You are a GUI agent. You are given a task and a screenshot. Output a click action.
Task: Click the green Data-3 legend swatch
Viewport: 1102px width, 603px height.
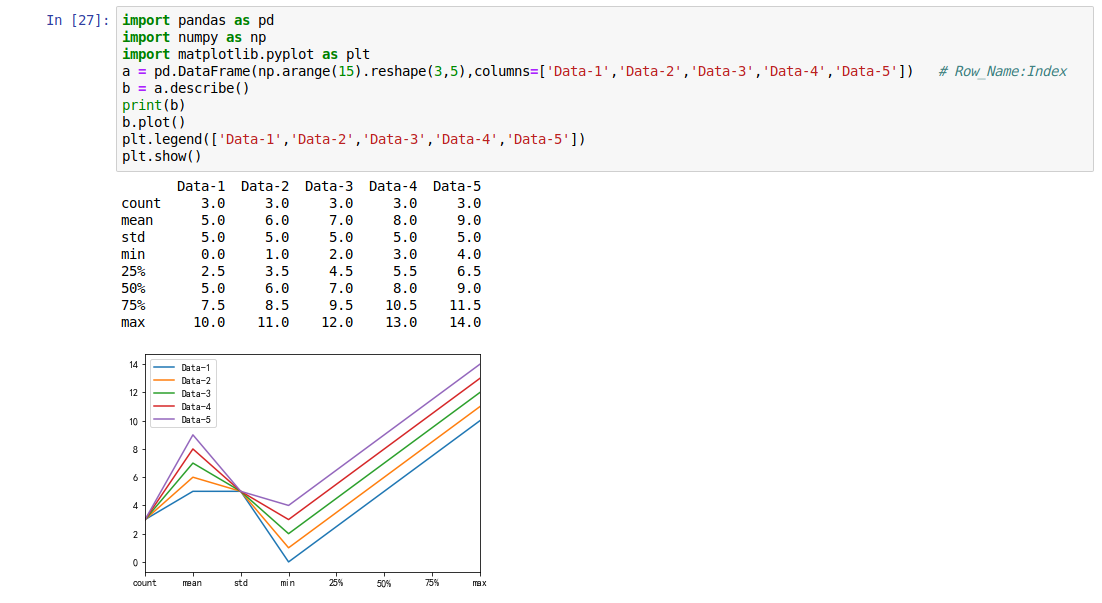tap(164, 394)
